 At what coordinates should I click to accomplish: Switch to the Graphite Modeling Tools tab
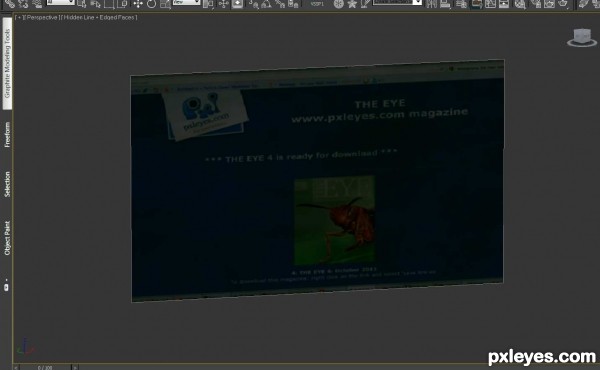[7, 63]
